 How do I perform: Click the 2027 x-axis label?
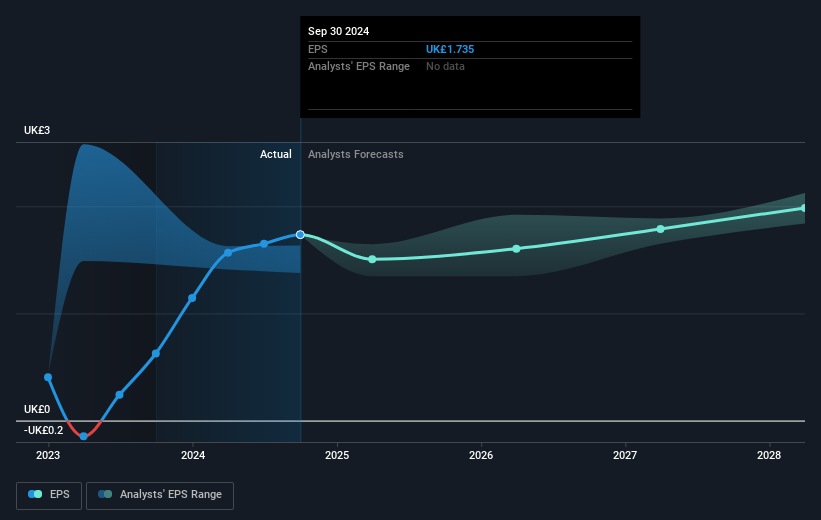point(625,455)
